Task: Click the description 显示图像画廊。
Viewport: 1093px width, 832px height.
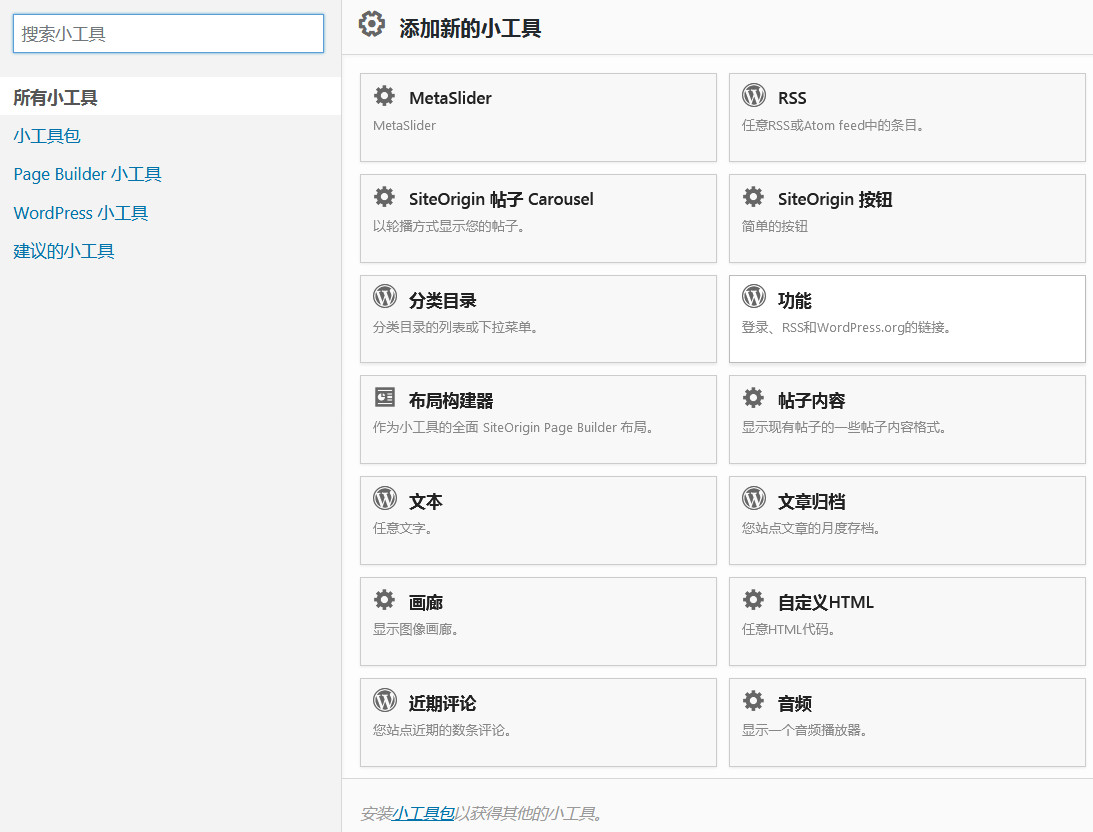Action: (415, 629)
